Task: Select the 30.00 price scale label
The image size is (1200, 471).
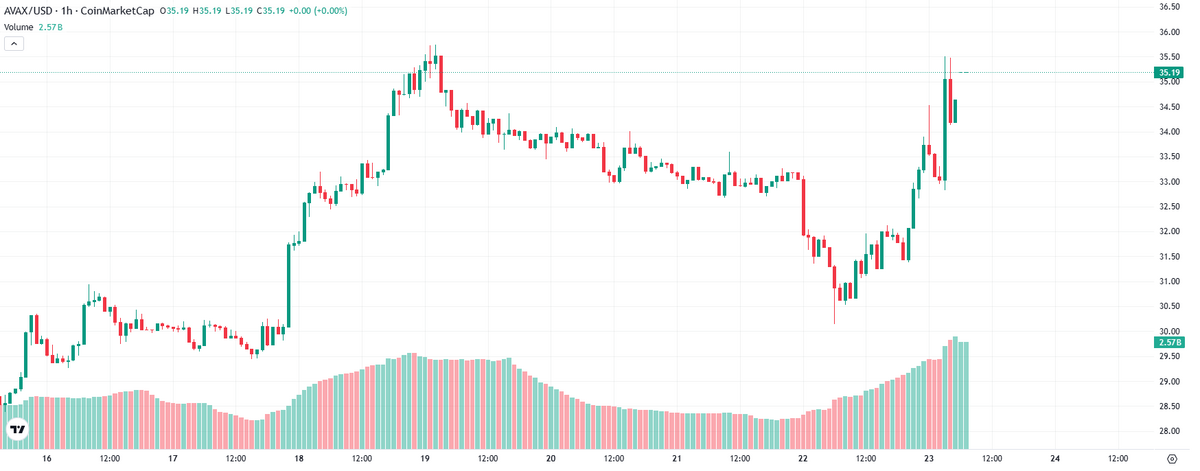Action: coord(1171,331)
